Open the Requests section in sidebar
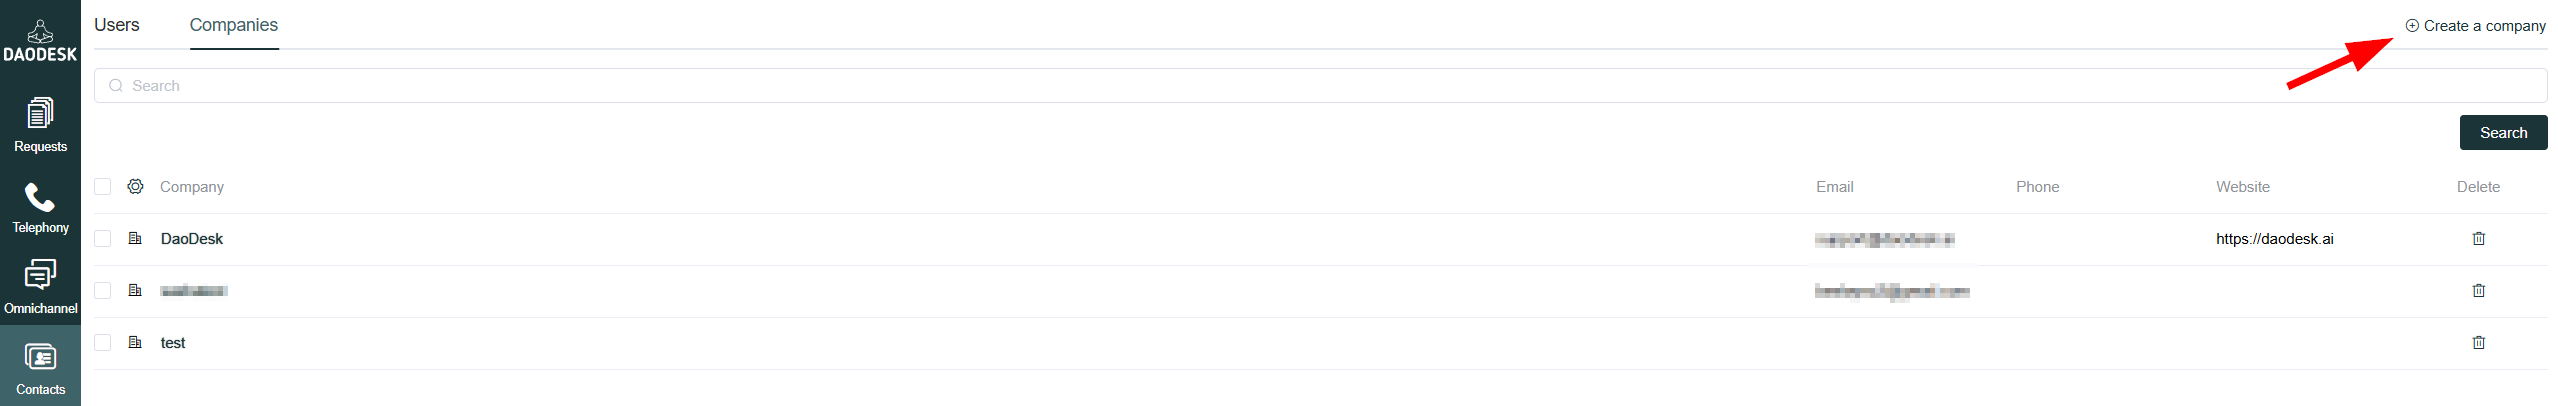 (x=40, y=125)
